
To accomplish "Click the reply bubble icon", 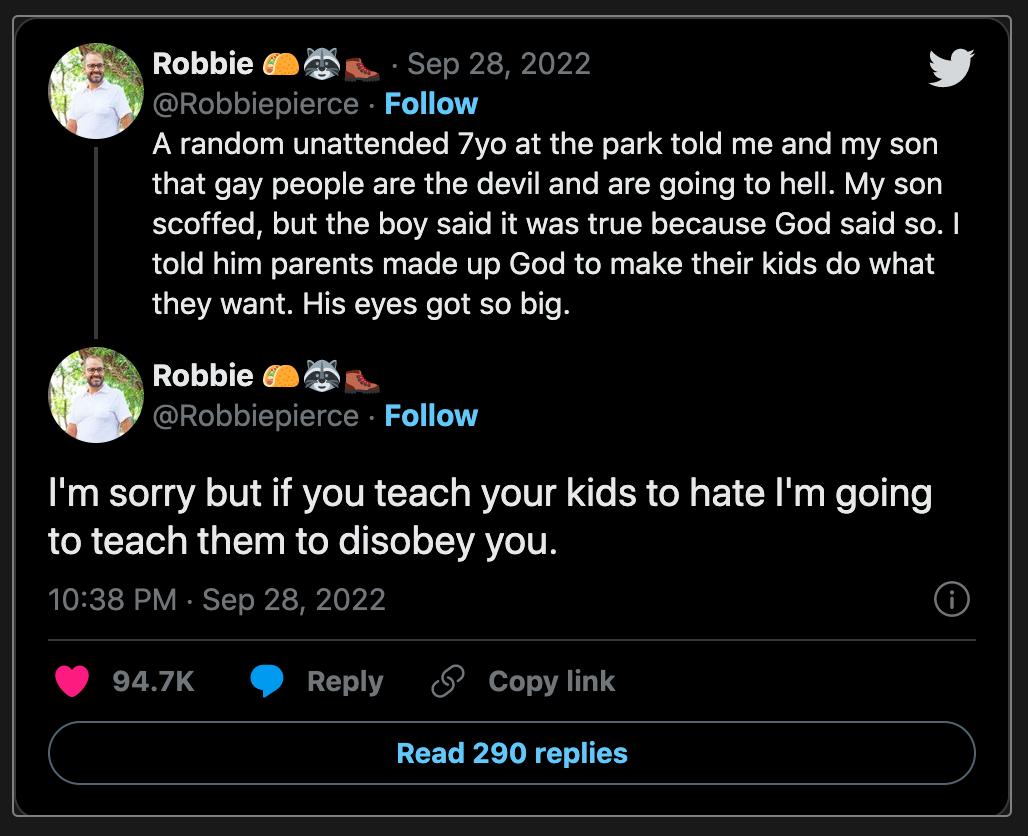I will [264, 681].
